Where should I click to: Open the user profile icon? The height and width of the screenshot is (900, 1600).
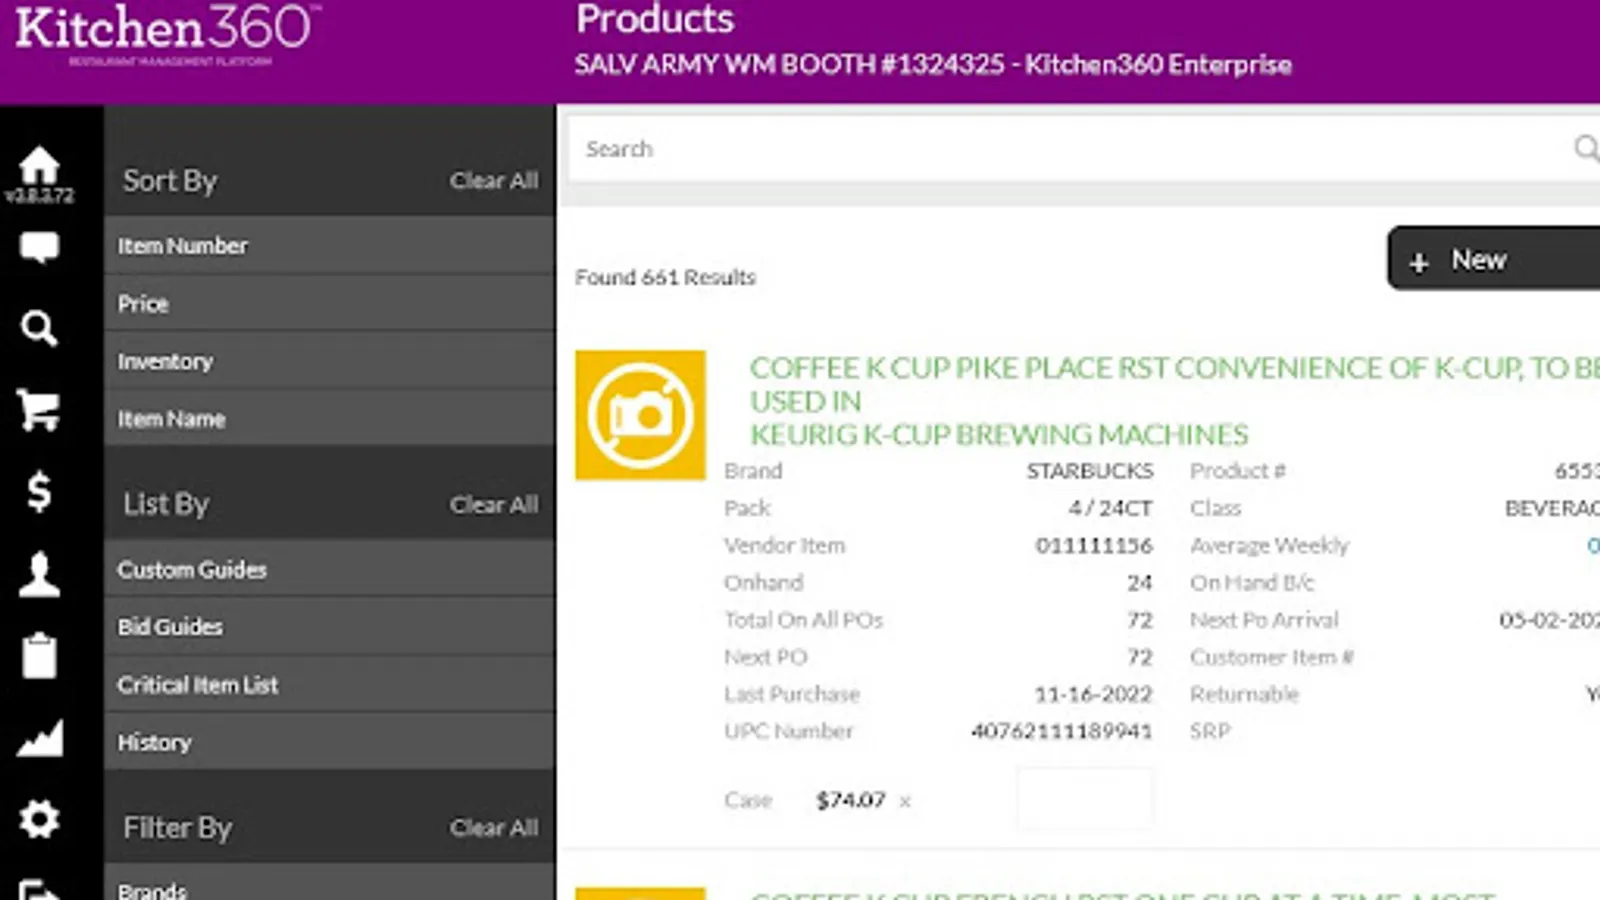click(x=39, y=574)
